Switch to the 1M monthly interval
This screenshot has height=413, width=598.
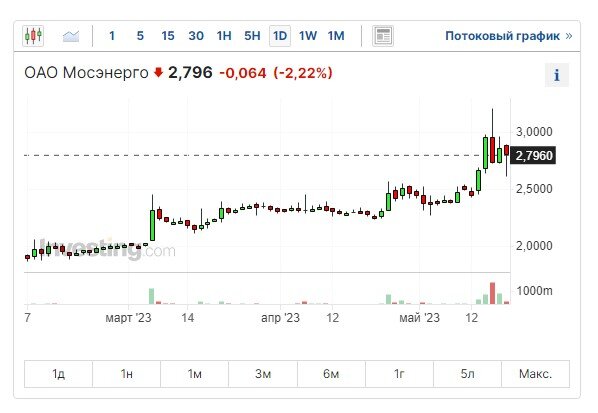[336, 36]
